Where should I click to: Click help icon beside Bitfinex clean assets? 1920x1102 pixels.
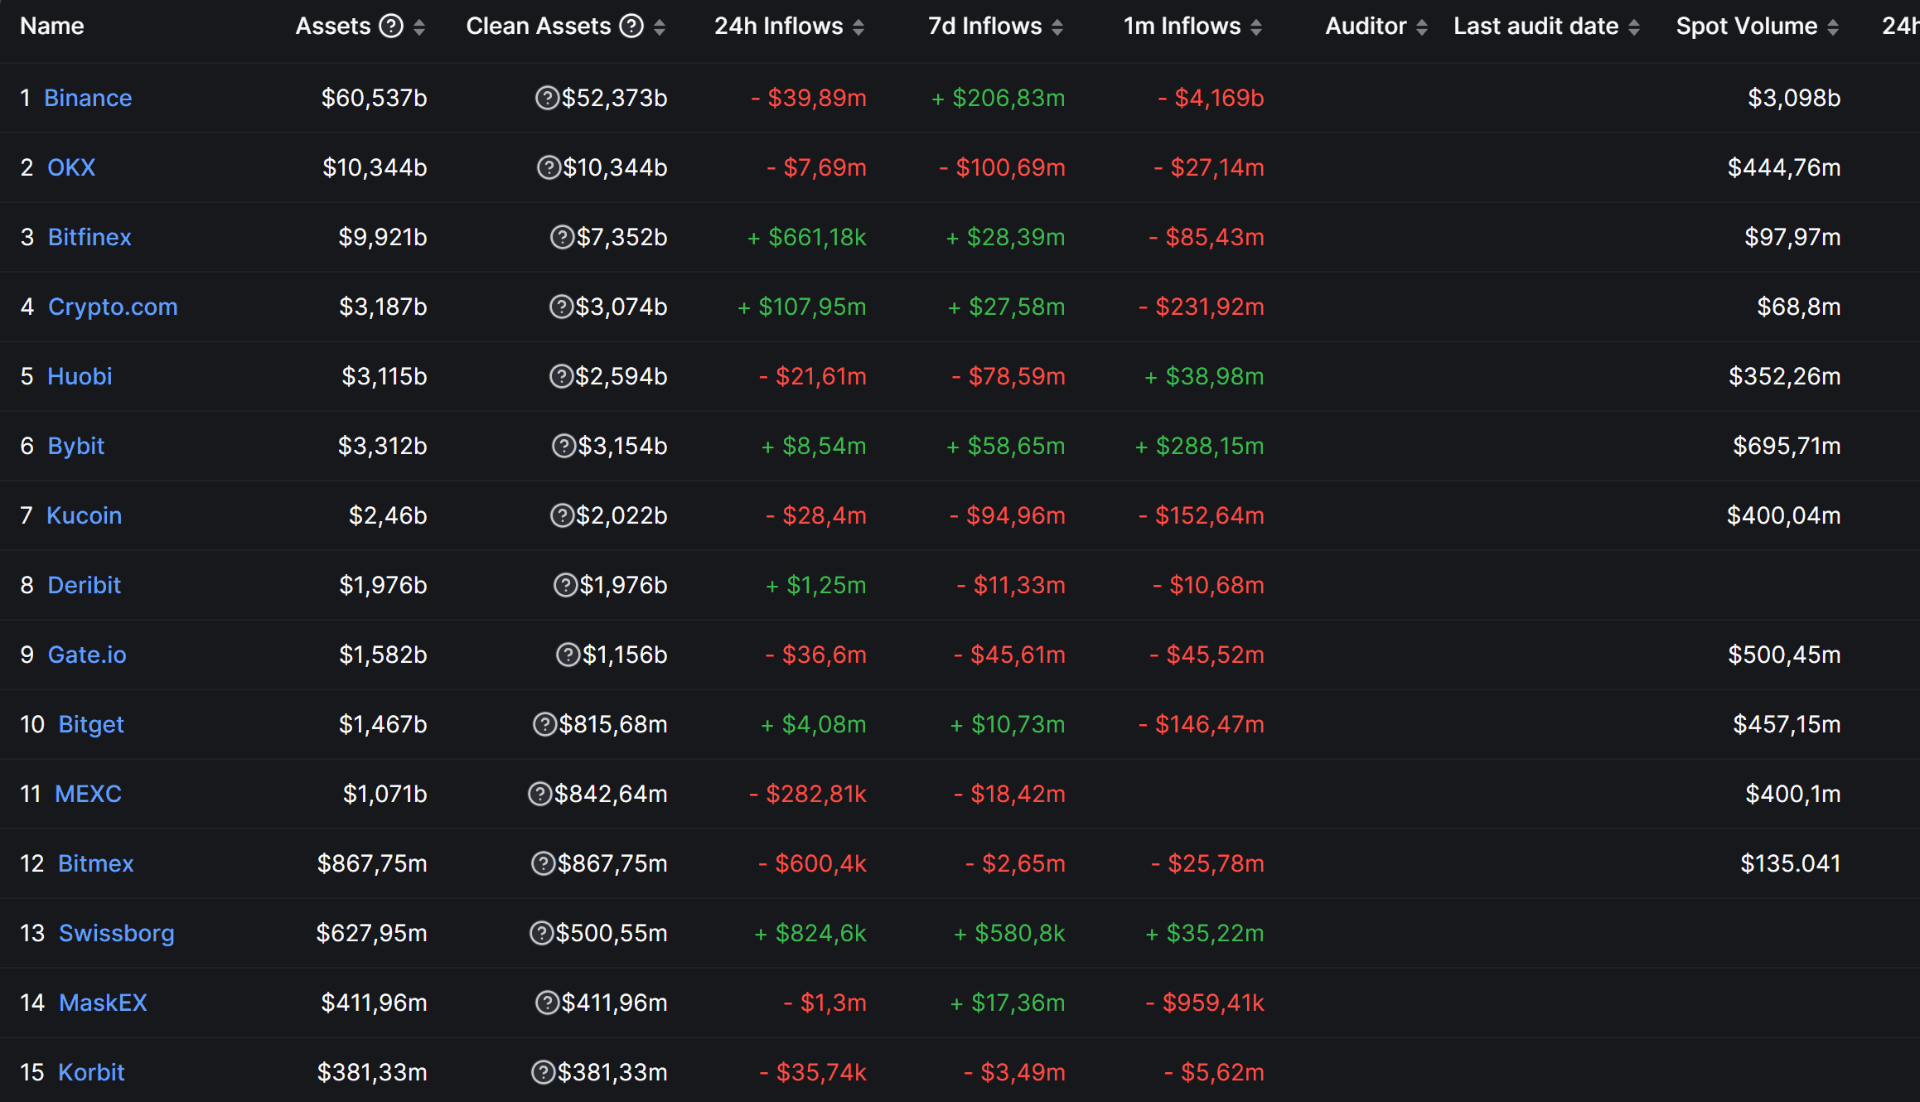coord(562,237)
